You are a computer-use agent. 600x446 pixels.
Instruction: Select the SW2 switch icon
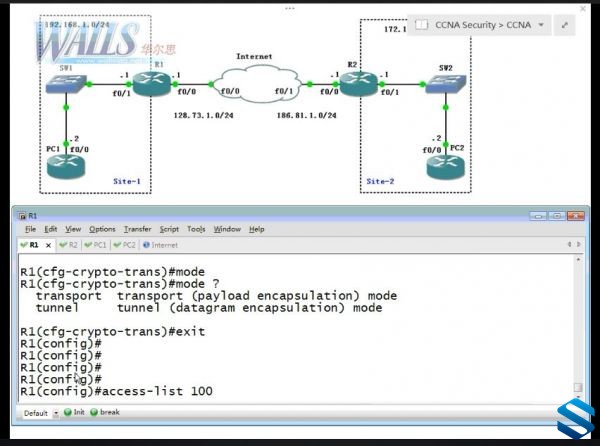click(x=446, y=83)
